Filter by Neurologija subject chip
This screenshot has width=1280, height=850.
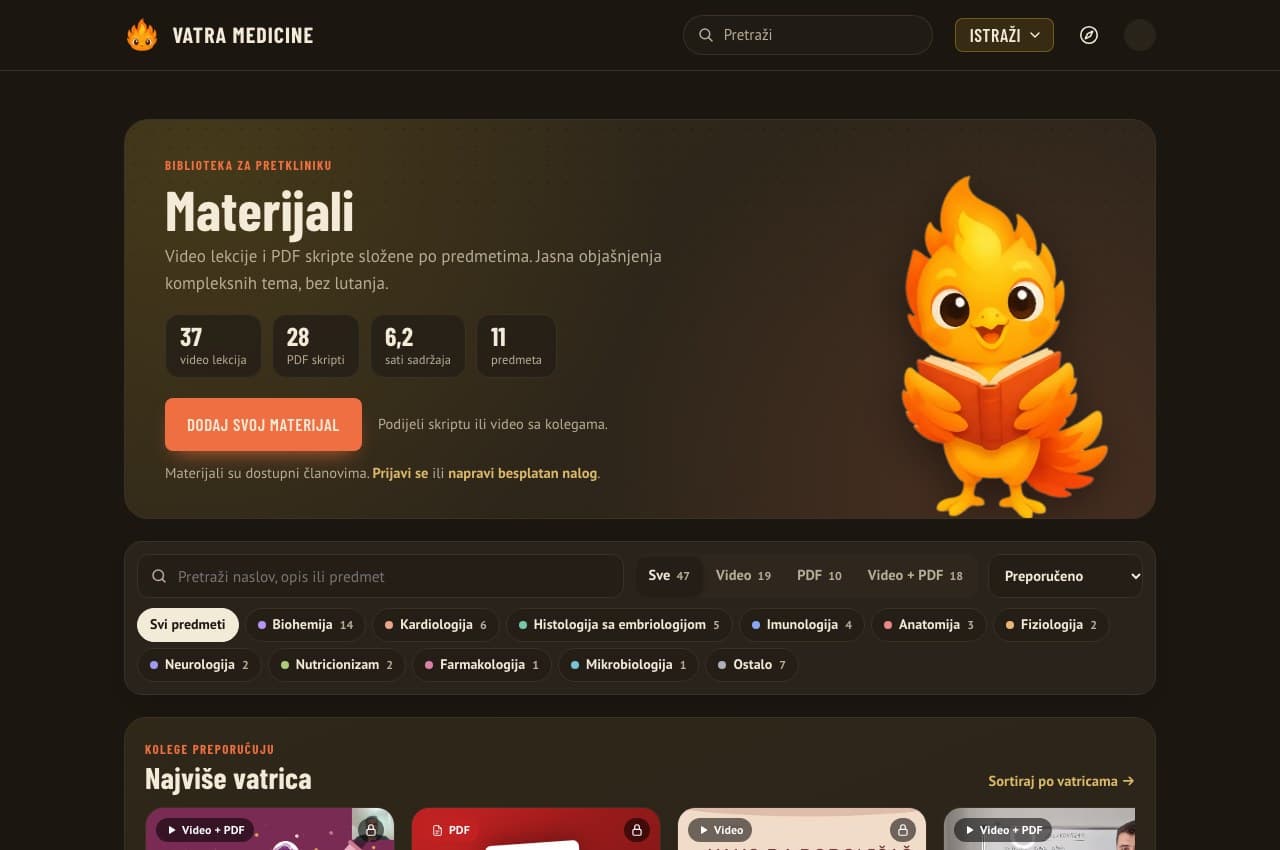point(199,664)
